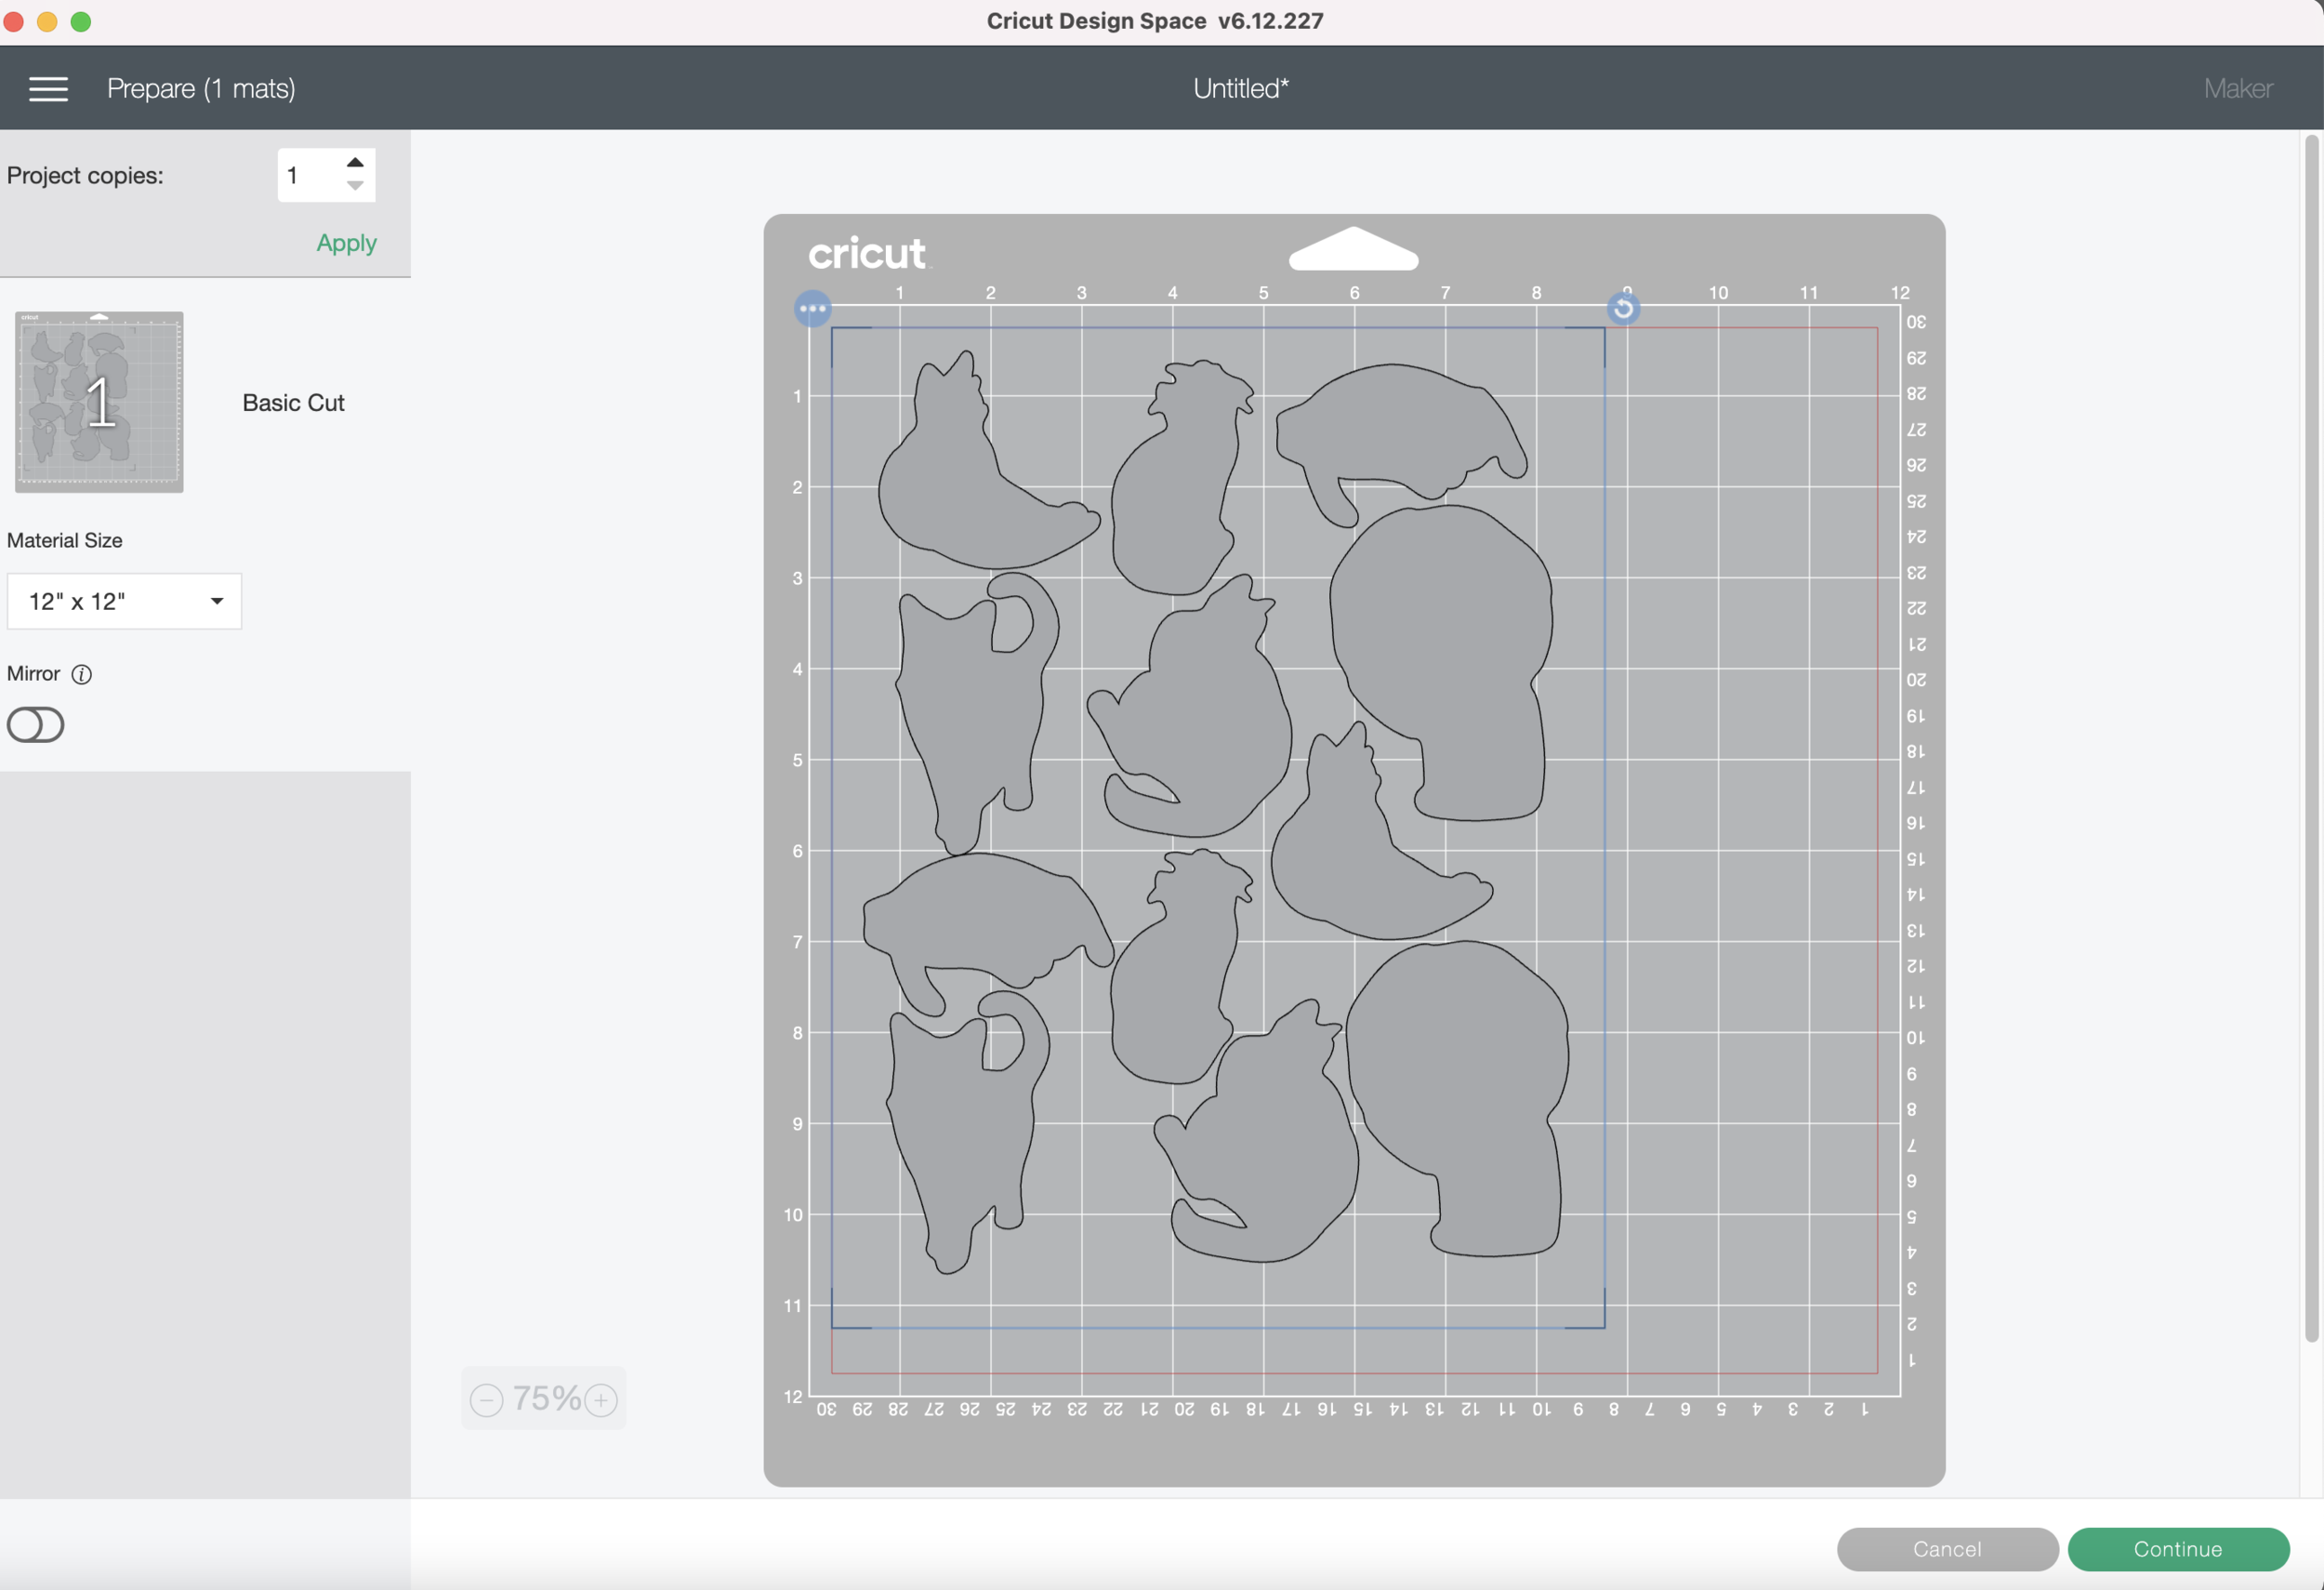Click the 75% zoom level text
This screenshot has width=2324, height=1590.
[546, 1399]
